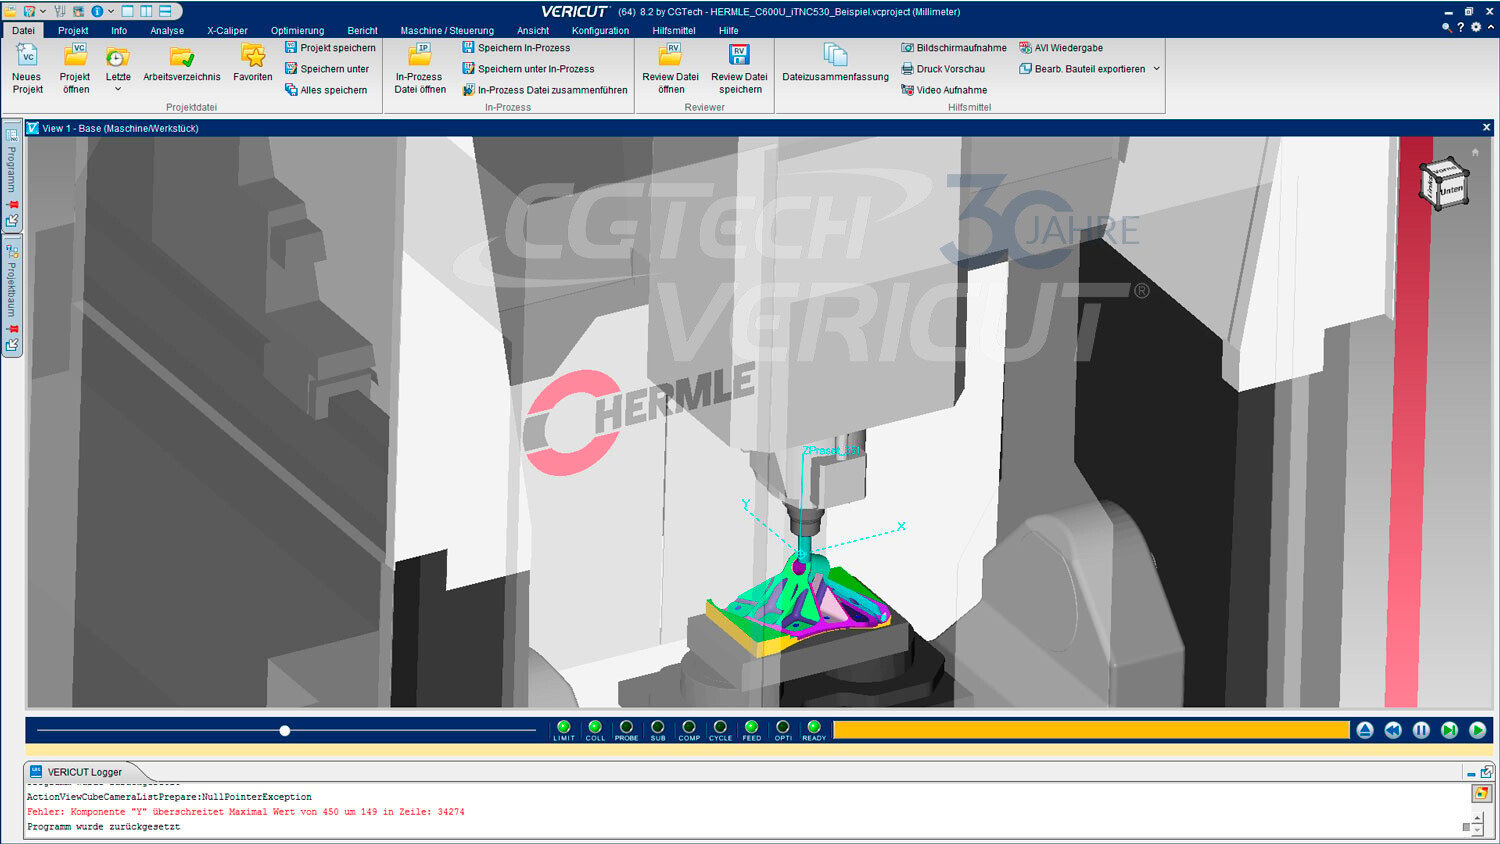The width and height of the screenshot is (1500, 844).
Task: Open Review Datei öffnen
Action: [x=671, y=68]
